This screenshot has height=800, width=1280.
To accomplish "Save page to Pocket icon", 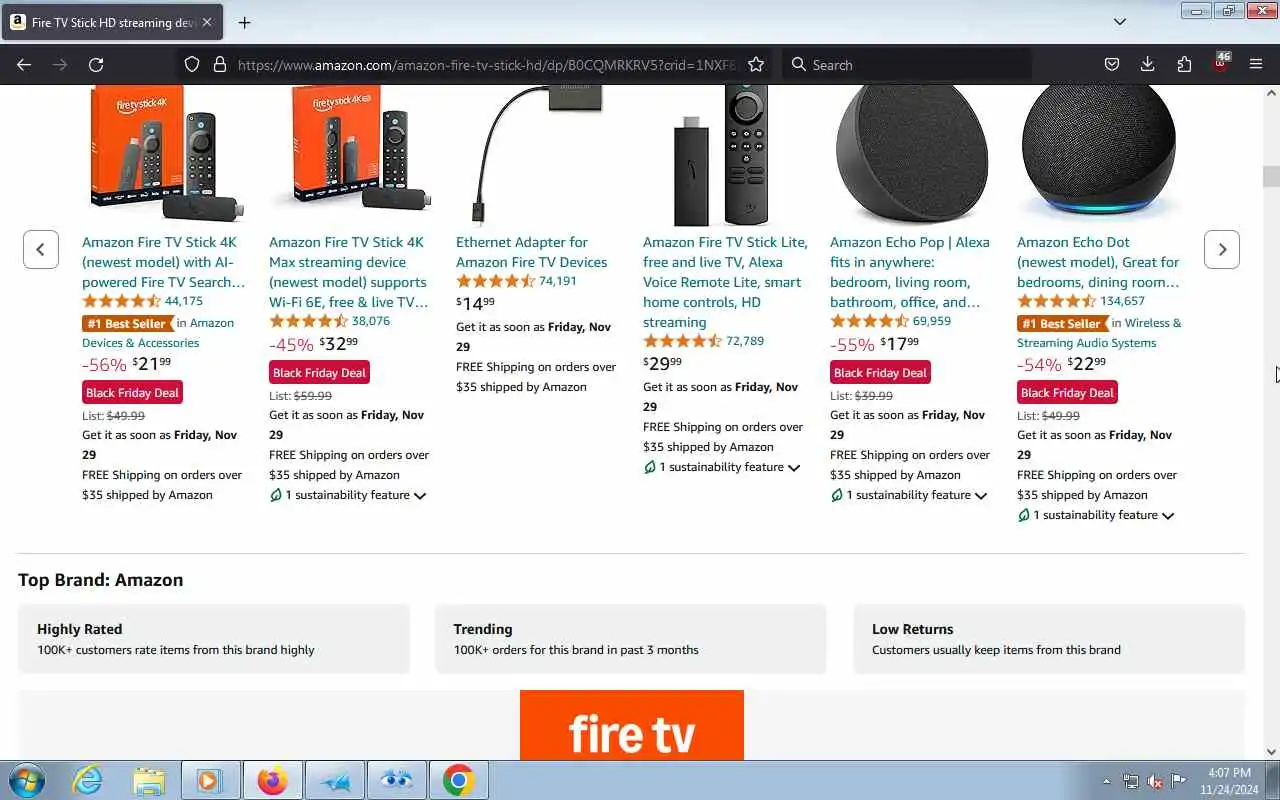I will 1112,64.
